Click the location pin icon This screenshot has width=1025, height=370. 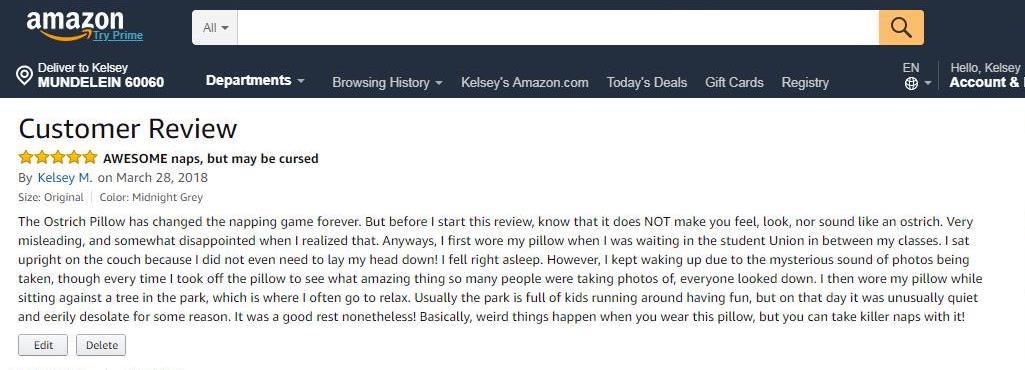(x=24, y=76)
